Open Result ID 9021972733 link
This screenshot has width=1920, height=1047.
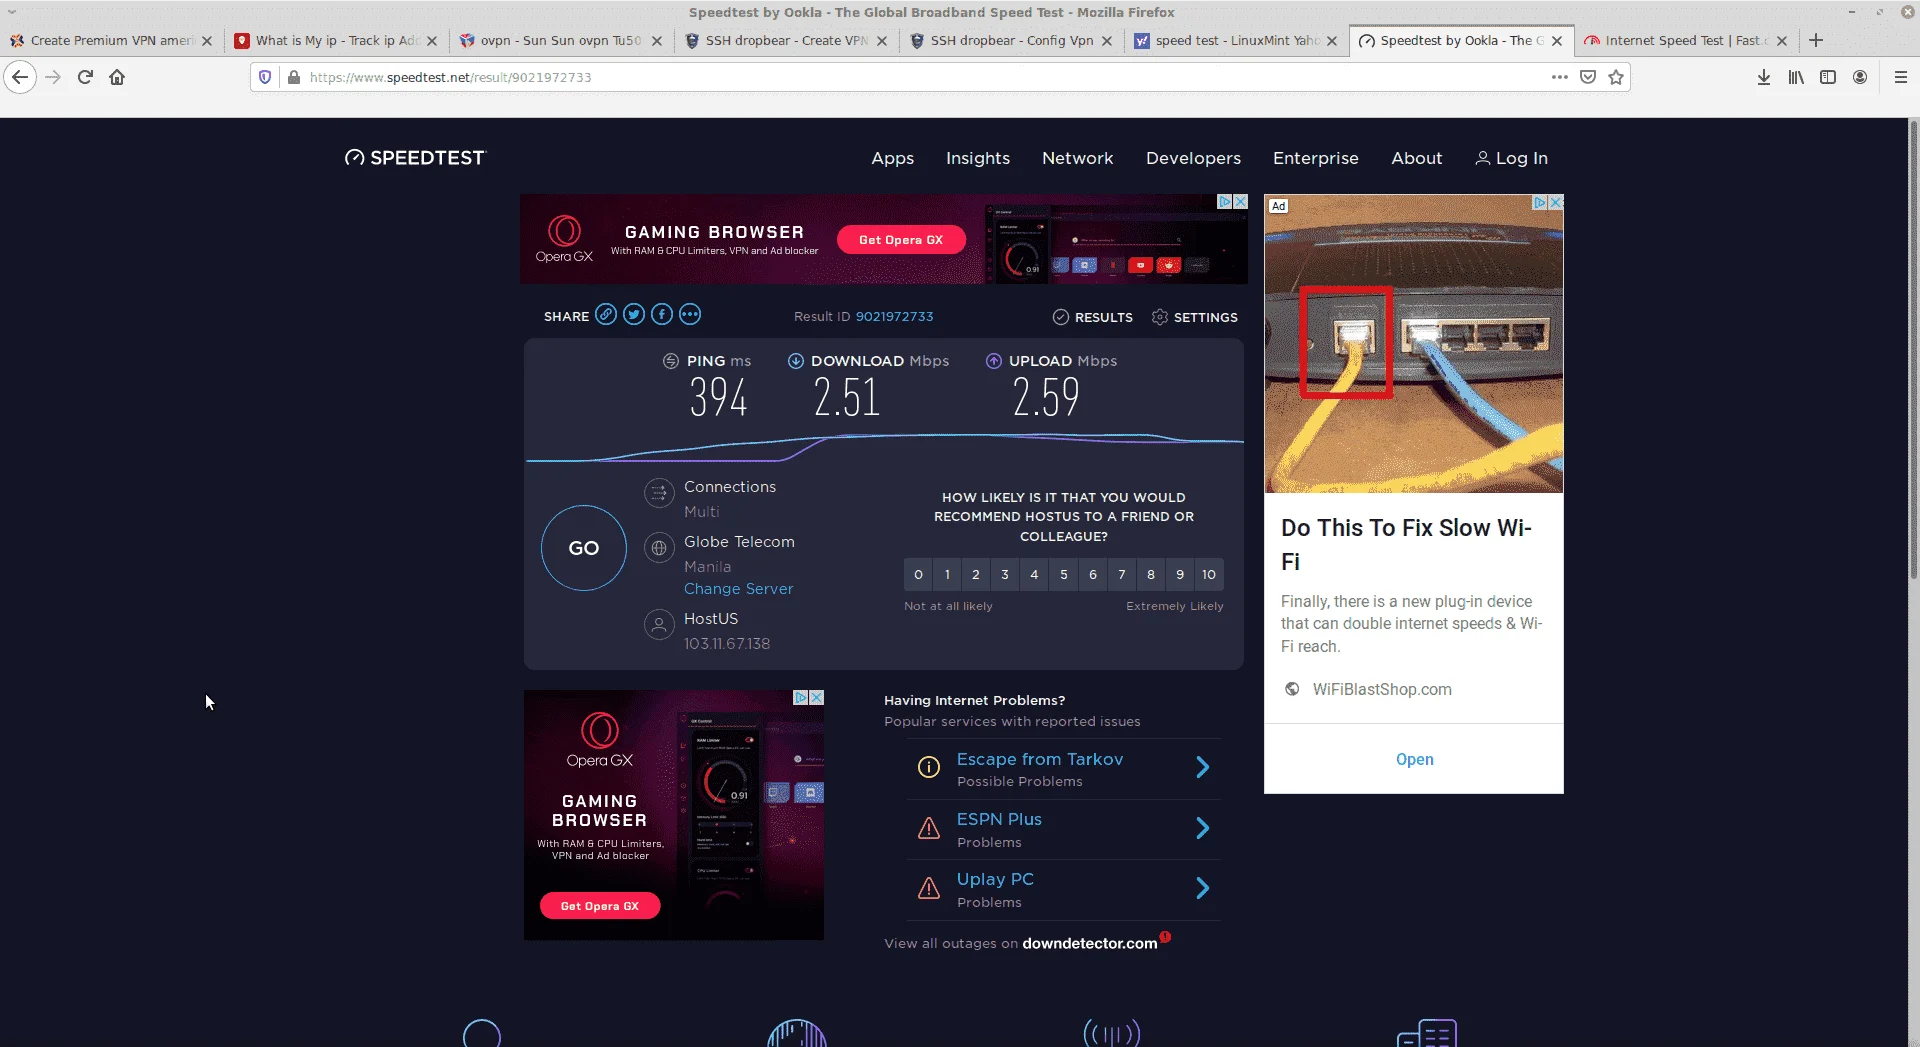coord(894,316)
